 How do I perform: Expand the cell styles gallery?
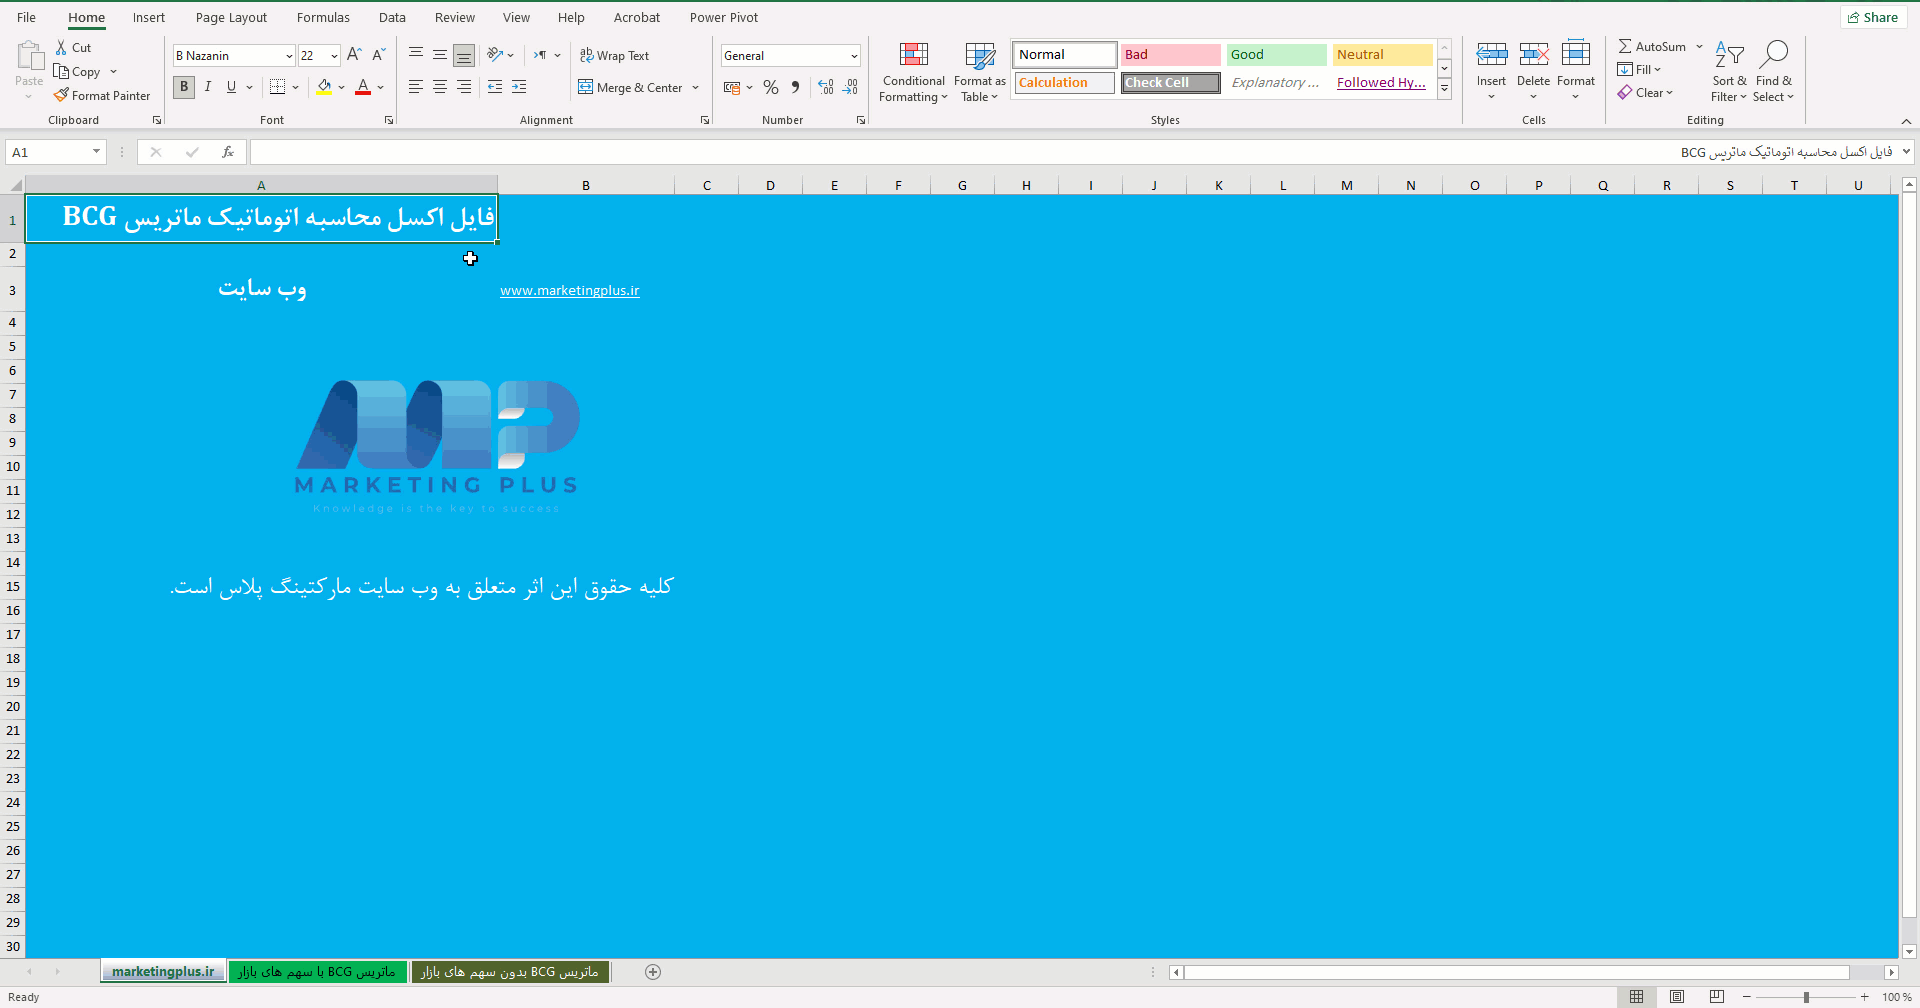[1444, 90]
